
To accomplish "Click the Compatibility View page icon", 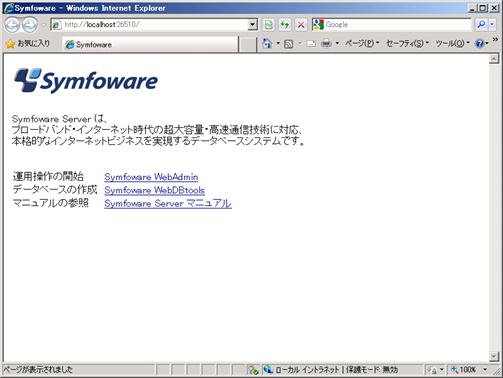I will 268,25.
